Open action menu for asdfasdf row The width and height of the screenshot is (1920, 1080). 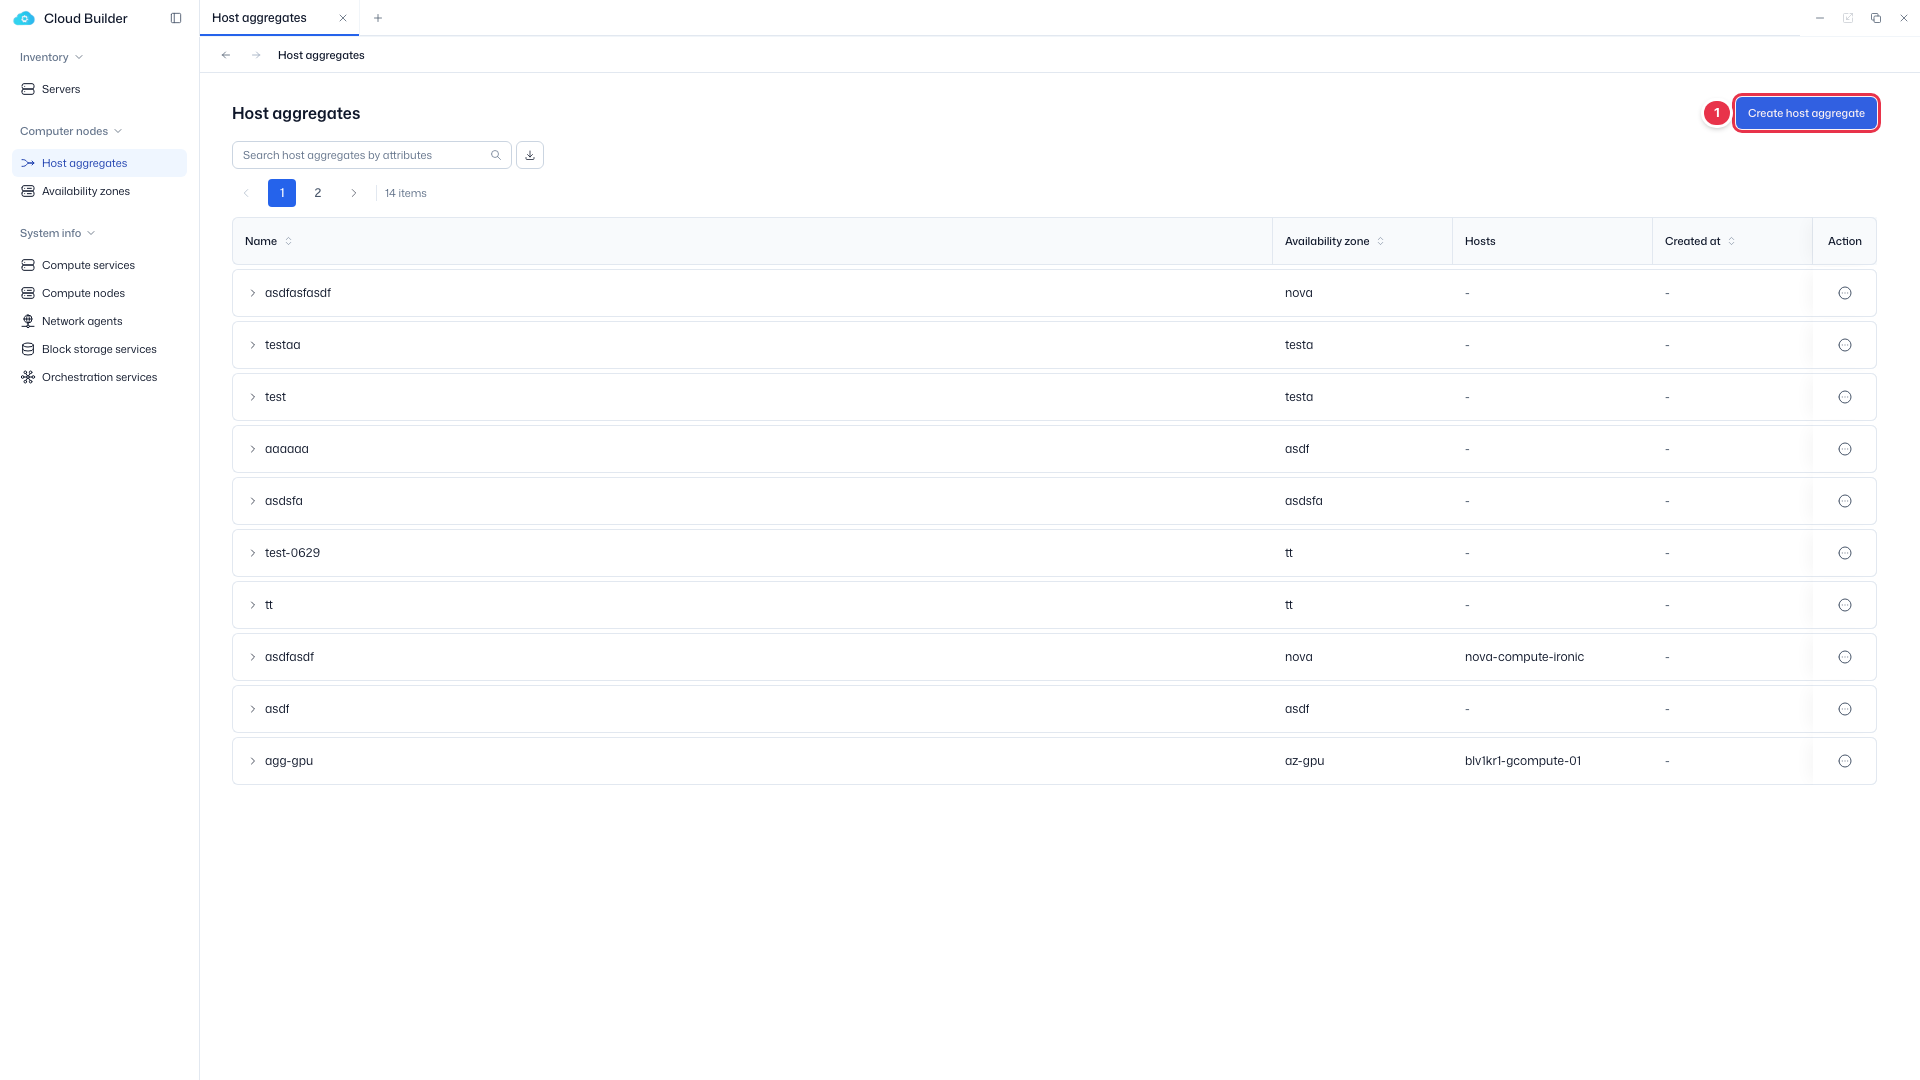(x=1845, y=657)
